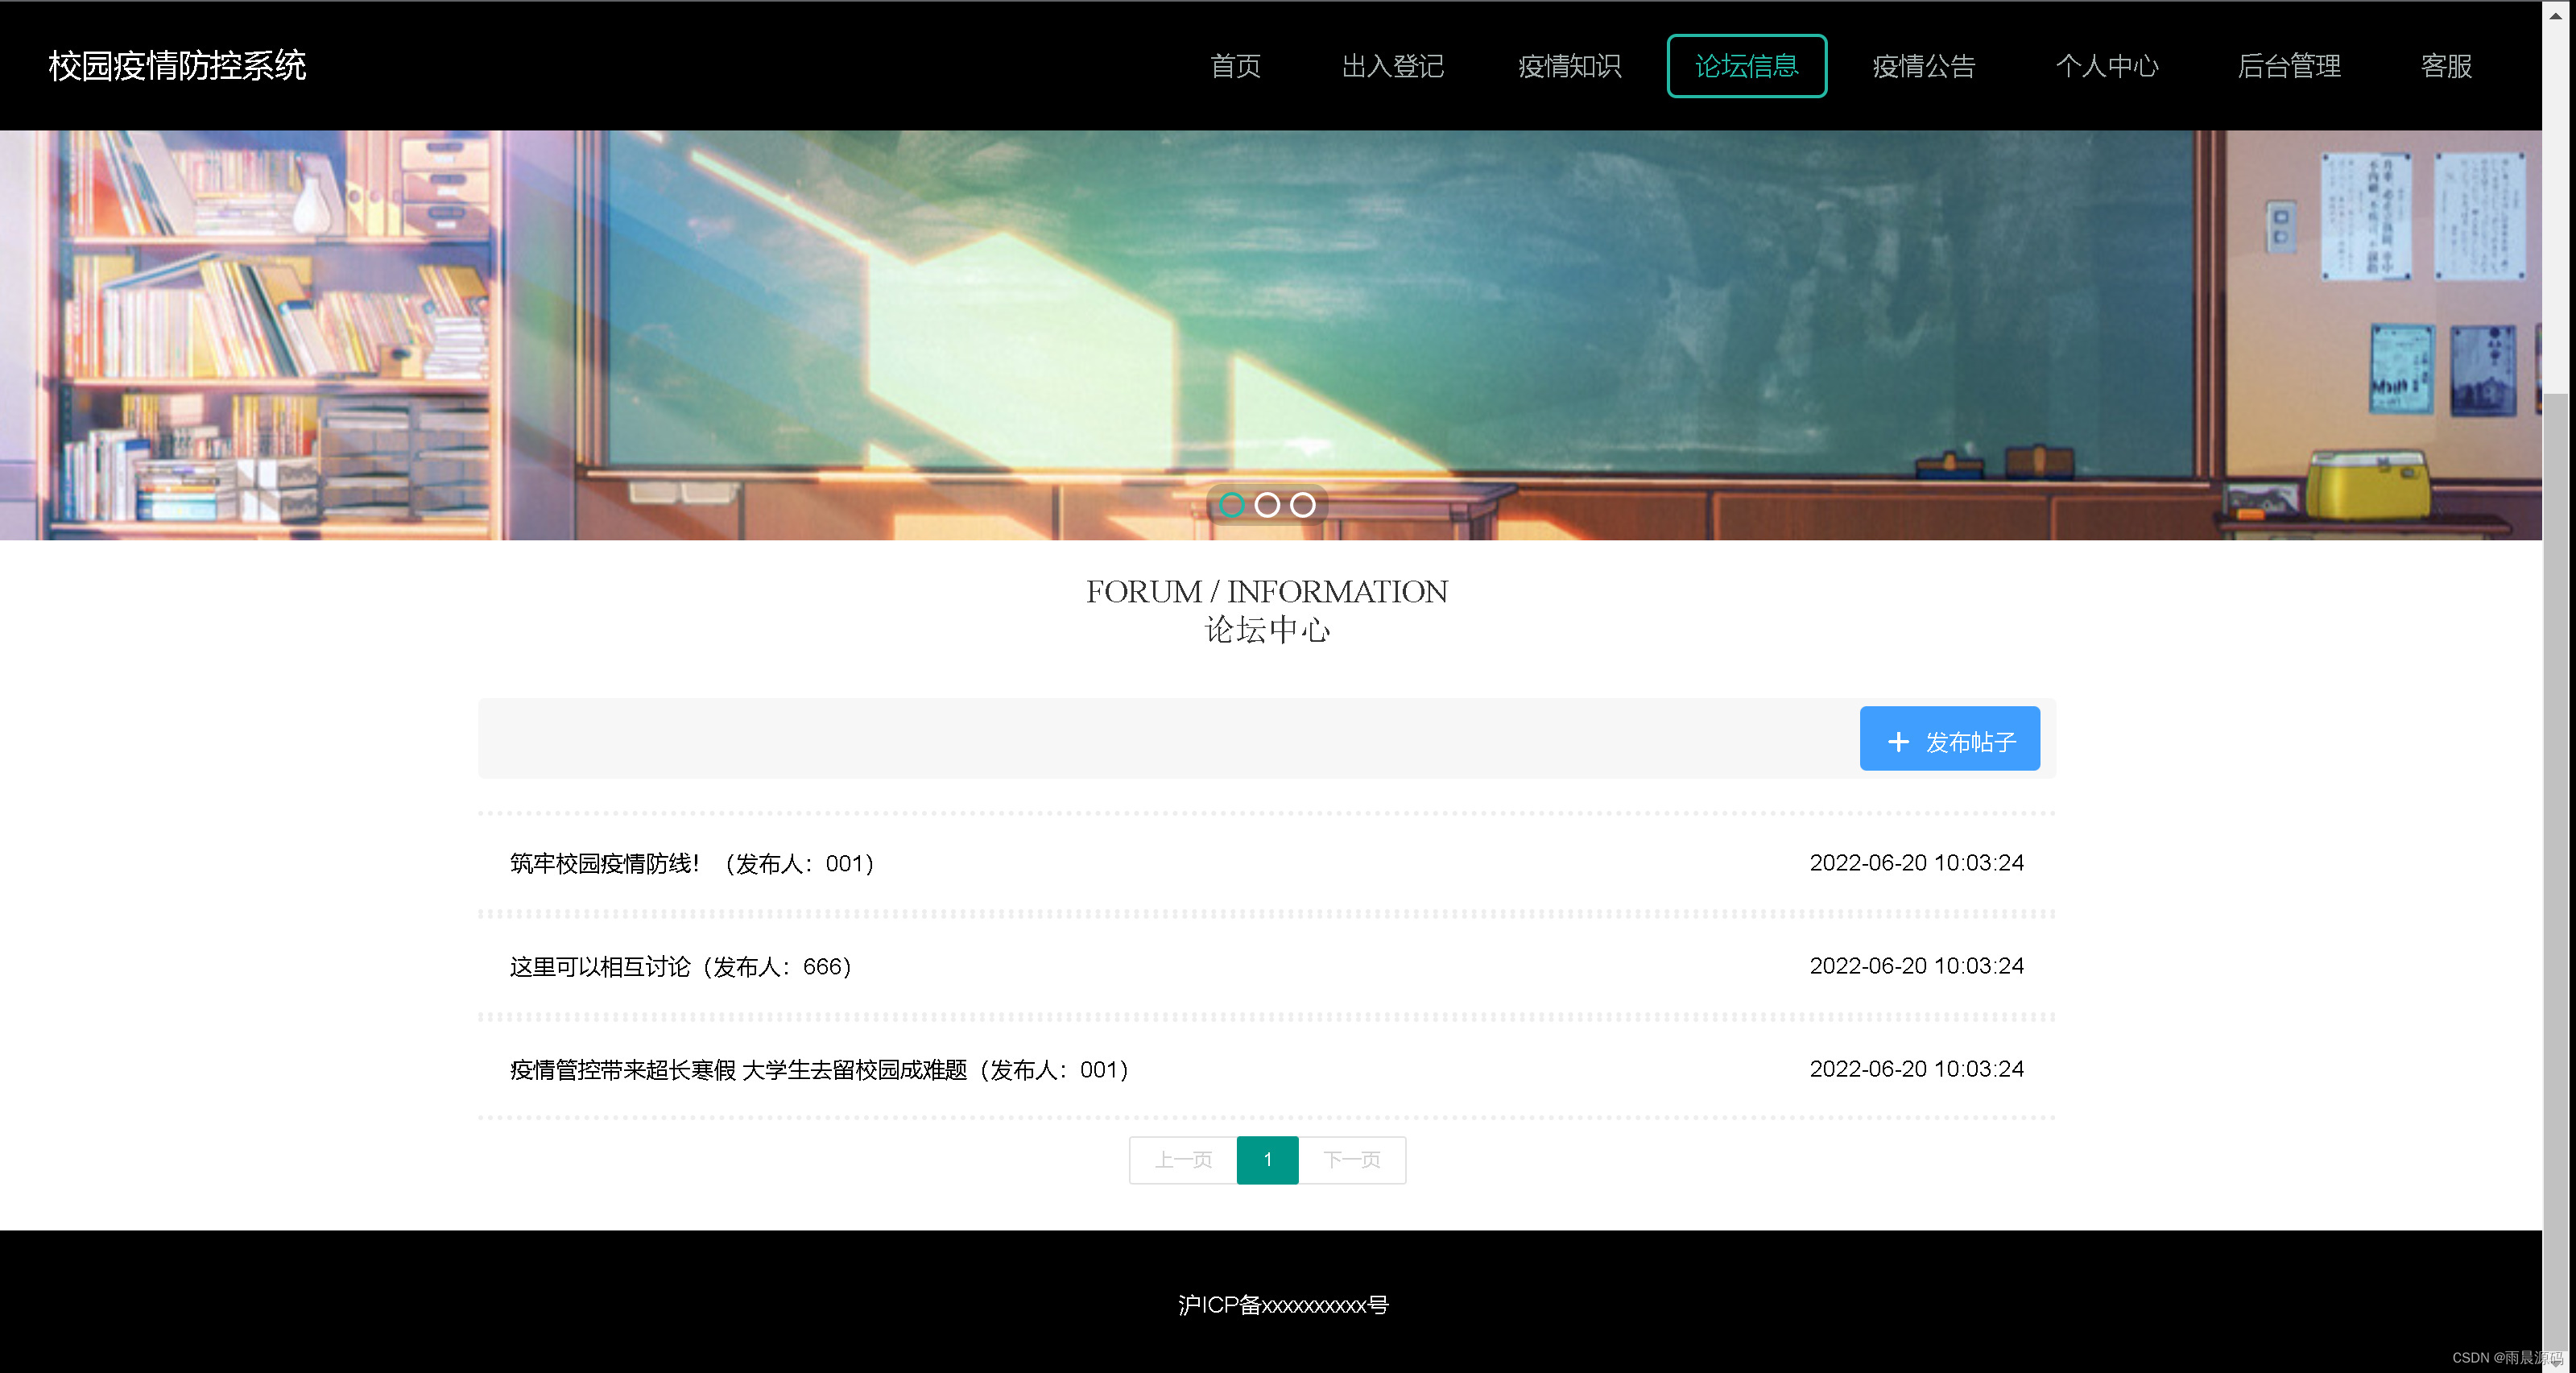Open post 筑牢校园疫情防线!
This screenshot has width=2576, height=1373.
pyautogui.click(x=692, y=863)
